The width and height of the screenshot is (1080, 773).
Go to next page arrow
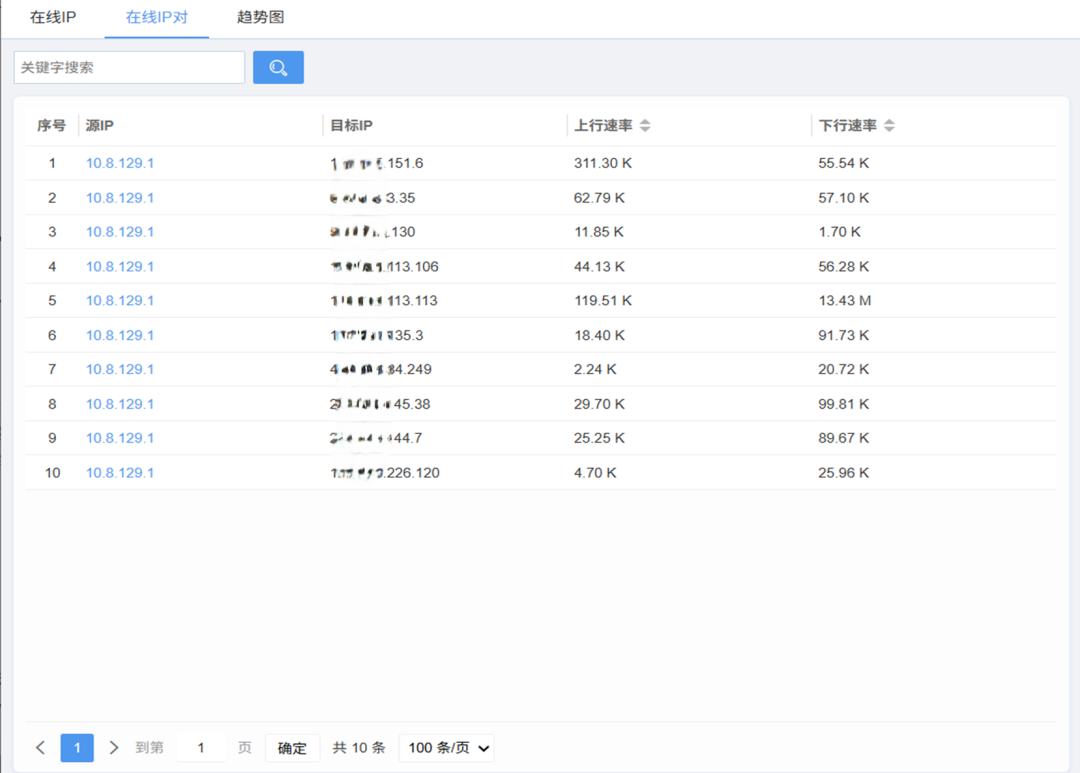pyautogui.click(x=114, y=748)
